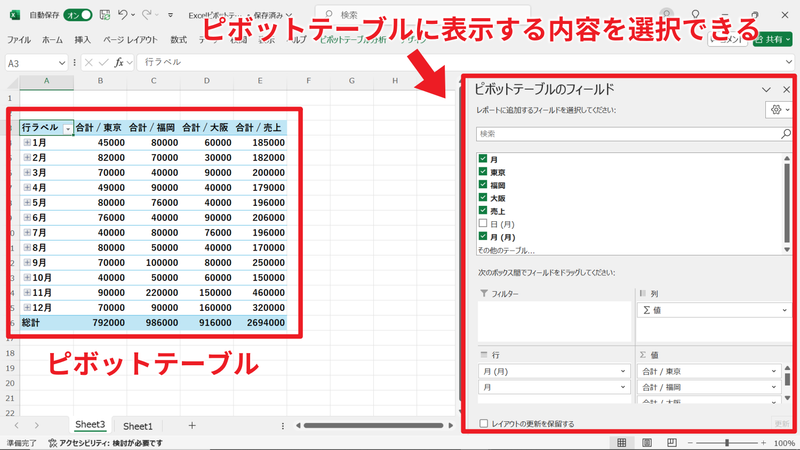
Task: Uncheck the 東京 field checkbox
Action: 483,171
